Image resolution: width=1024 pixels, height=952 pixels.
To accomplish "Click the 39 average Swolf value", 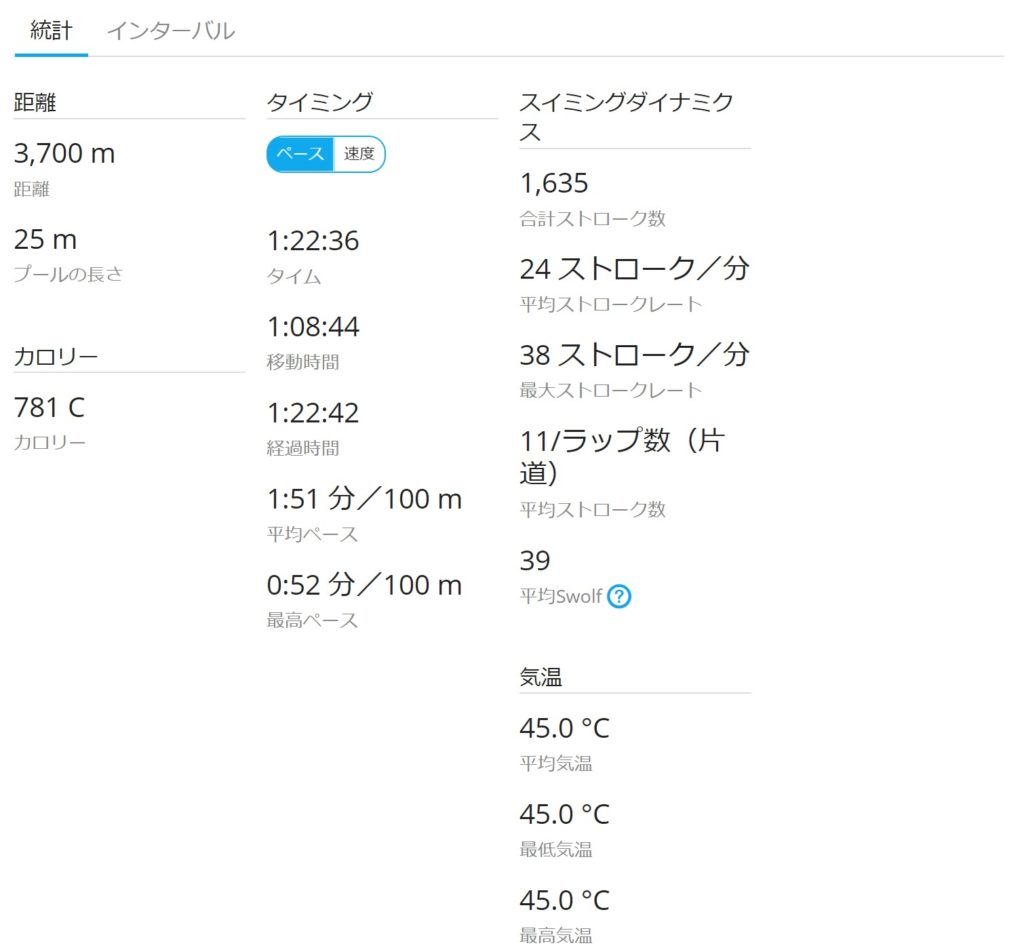I will pyautogui.click(x=535, y=560).
